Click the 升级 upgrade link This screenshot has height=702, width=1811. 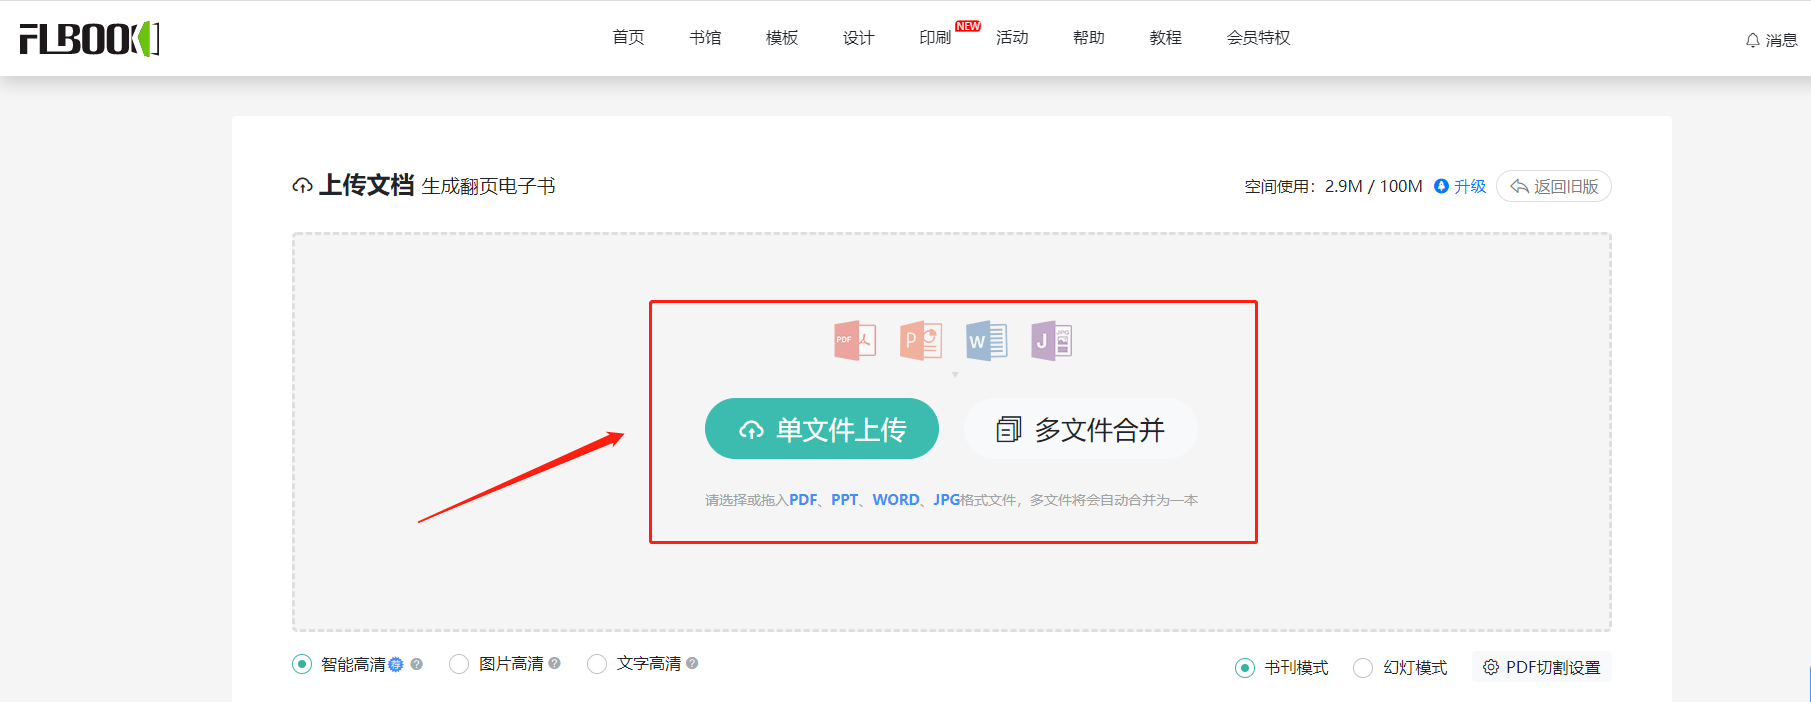tap(1470, 186)
